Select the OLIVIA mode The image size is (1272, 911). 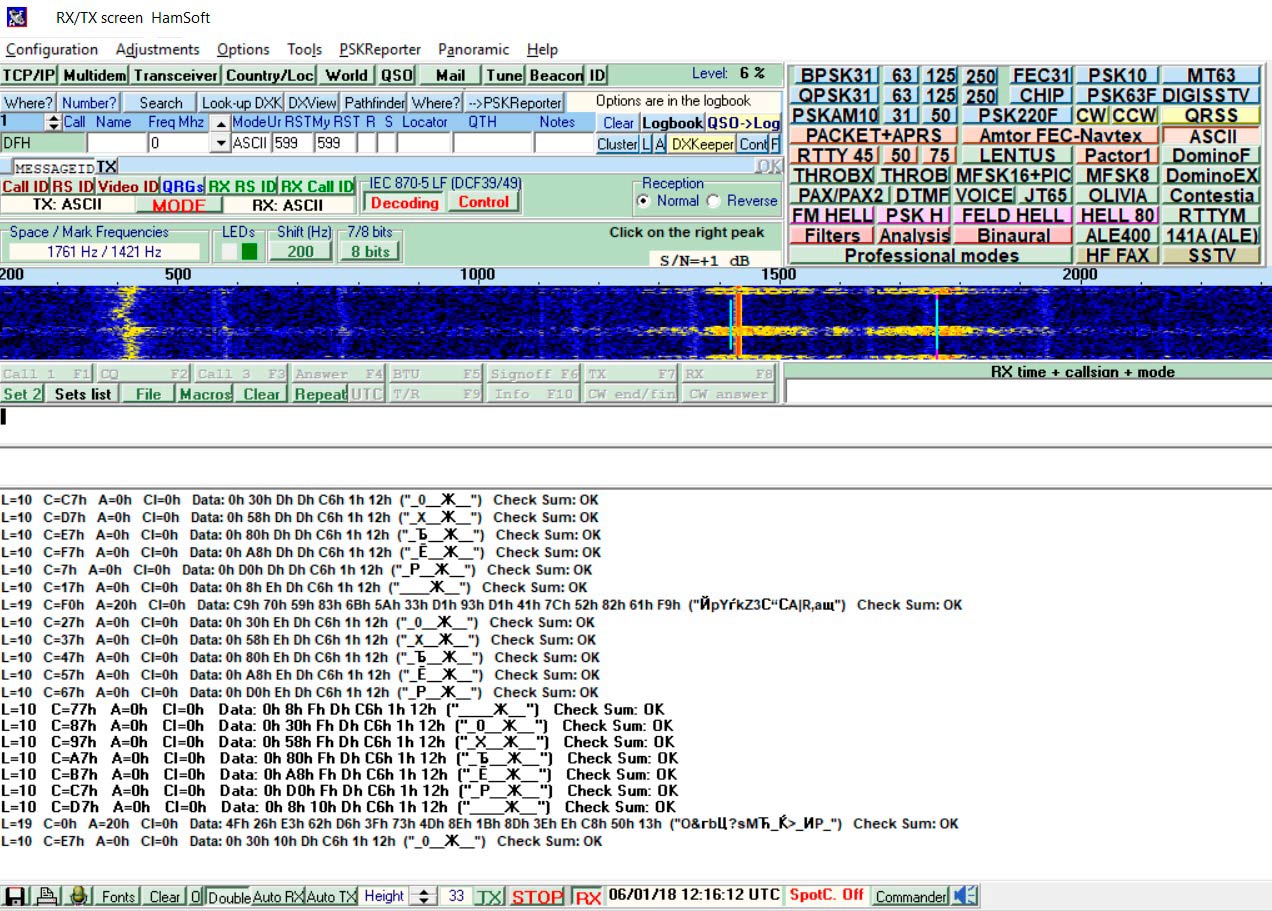(1117, 195)
